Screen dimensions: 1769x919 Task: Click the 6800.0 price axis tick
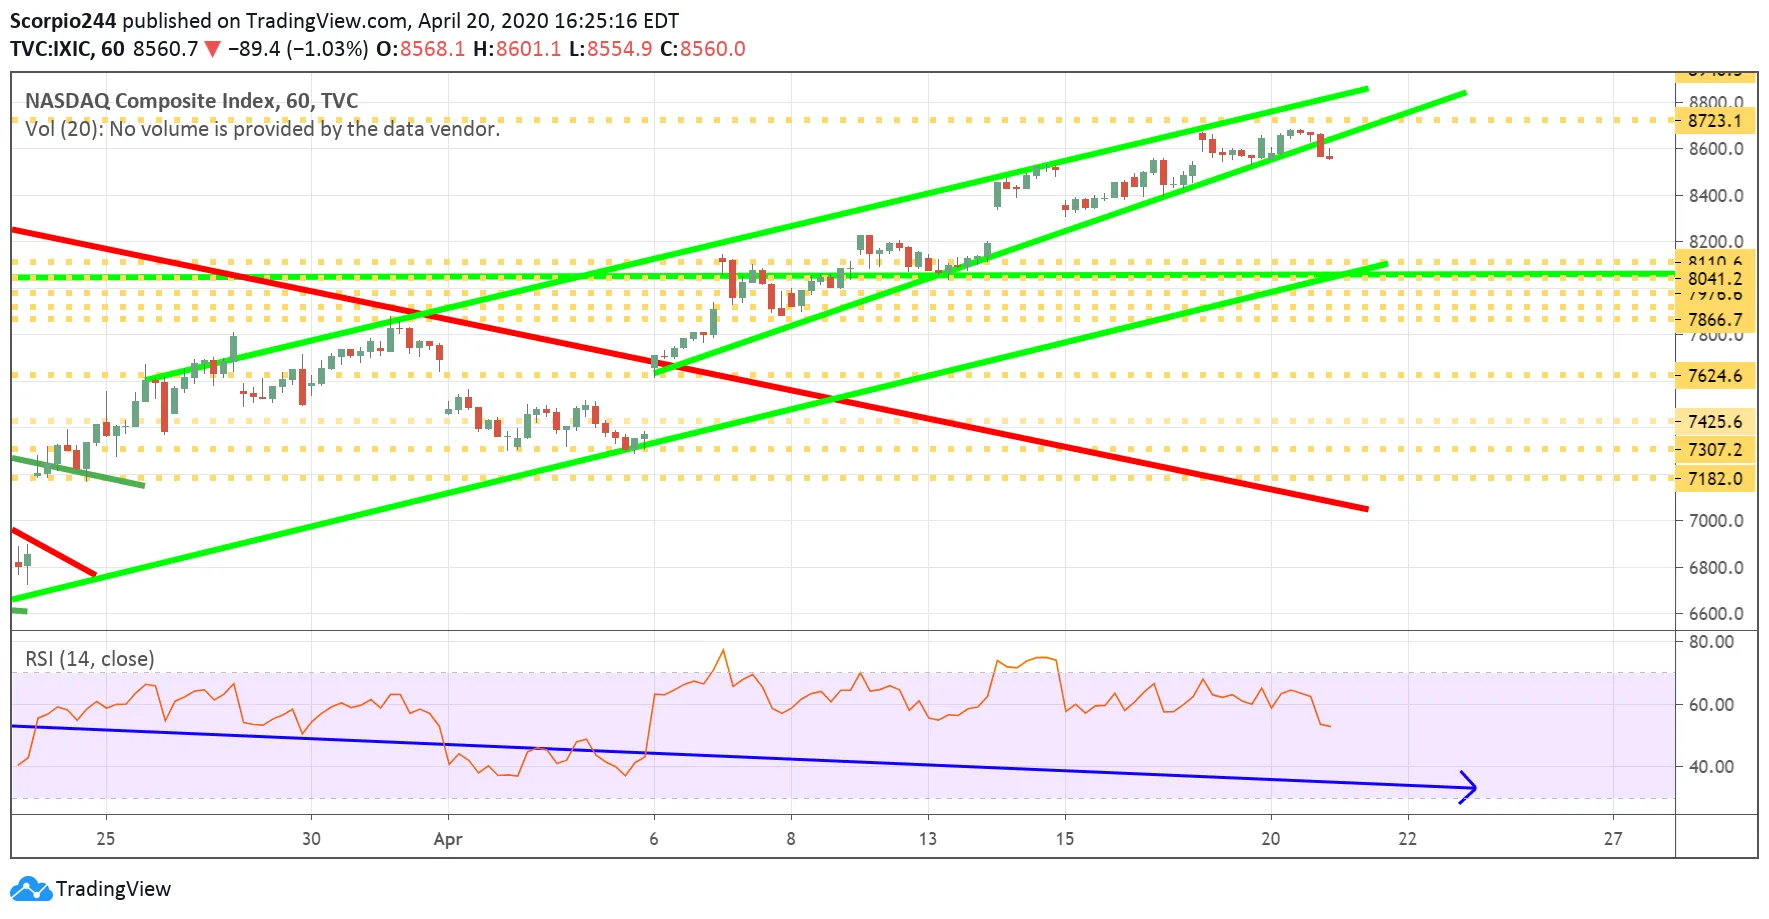click(1716, 568)
